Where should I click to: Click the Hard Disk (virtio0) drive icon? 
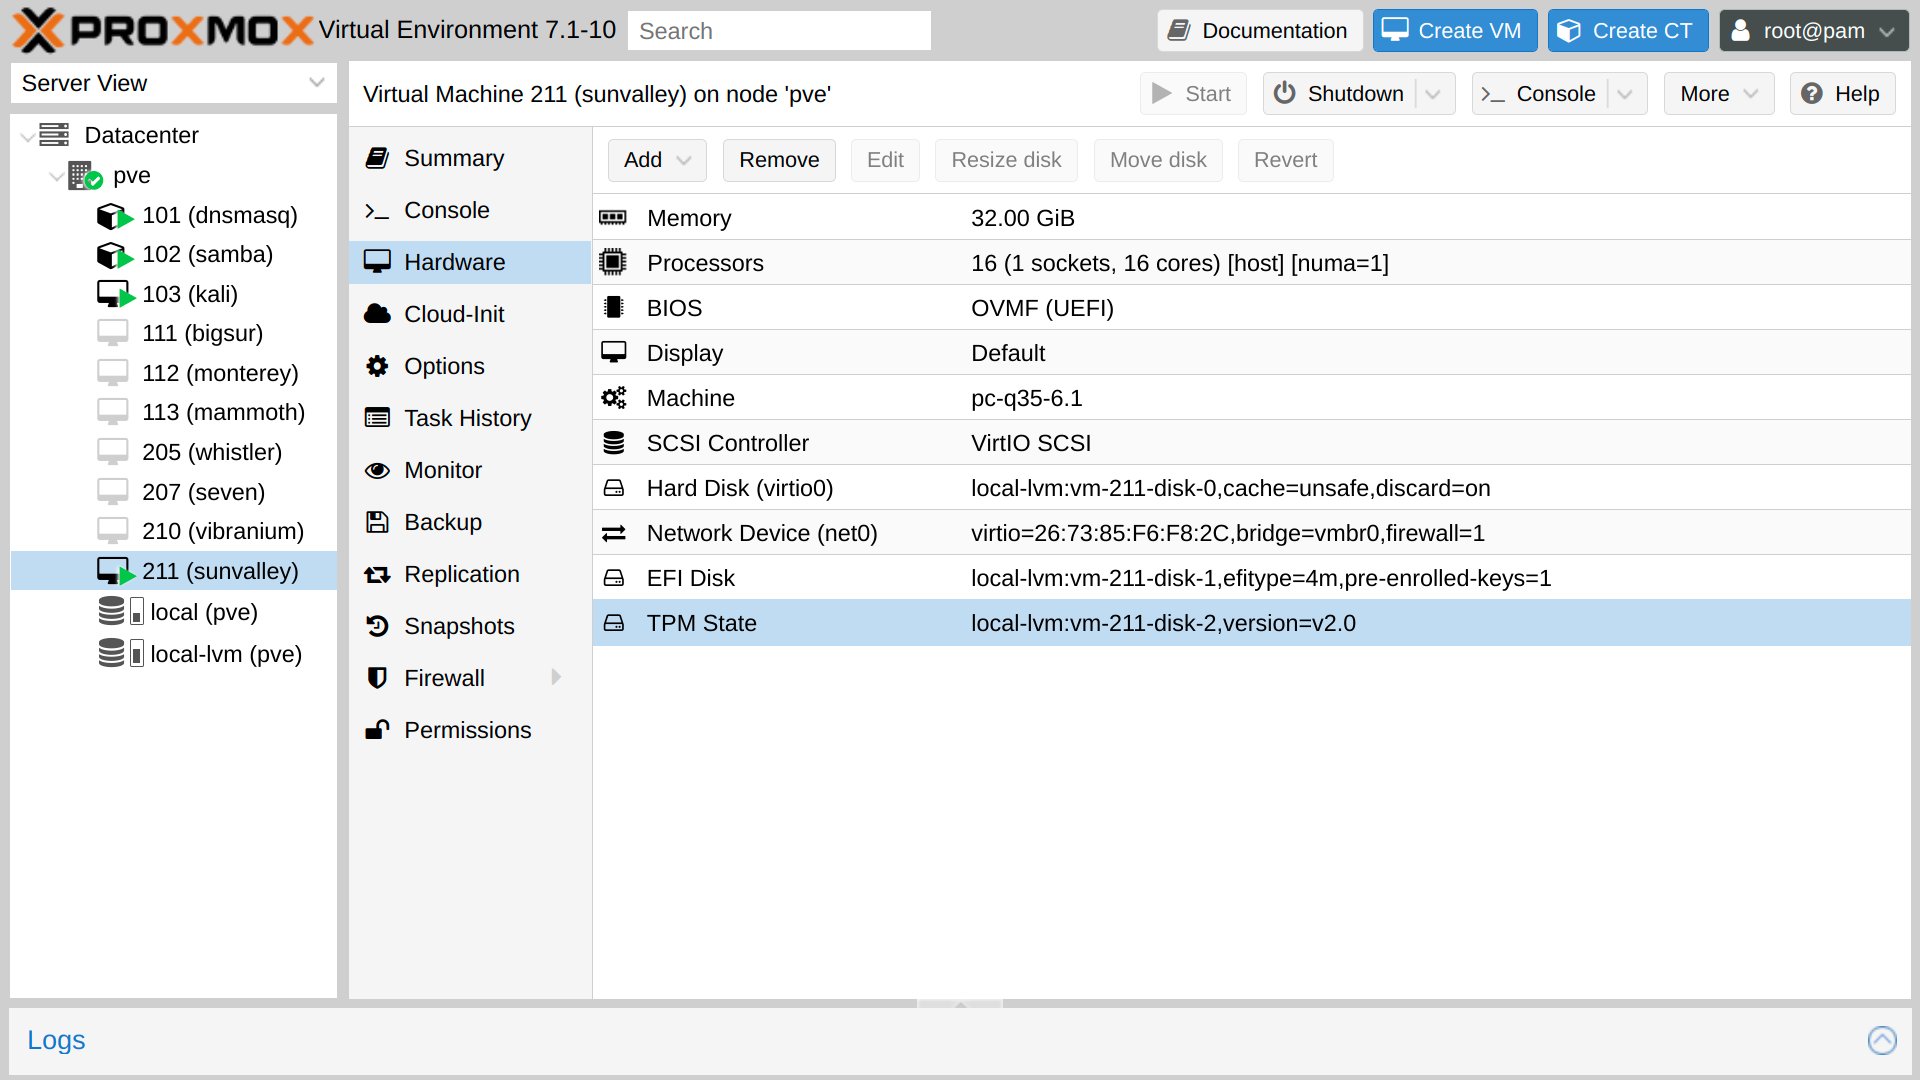coord(614,488)
